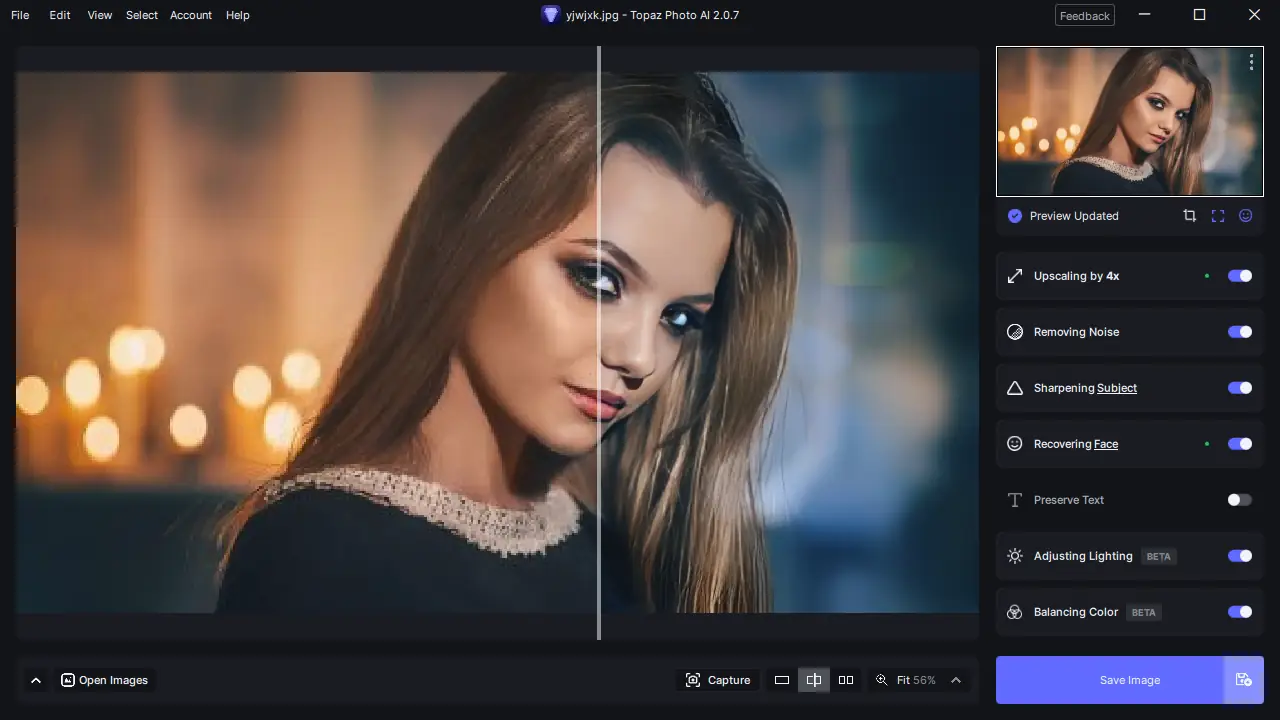Select the crop preview icon

tap(1189, 215)
